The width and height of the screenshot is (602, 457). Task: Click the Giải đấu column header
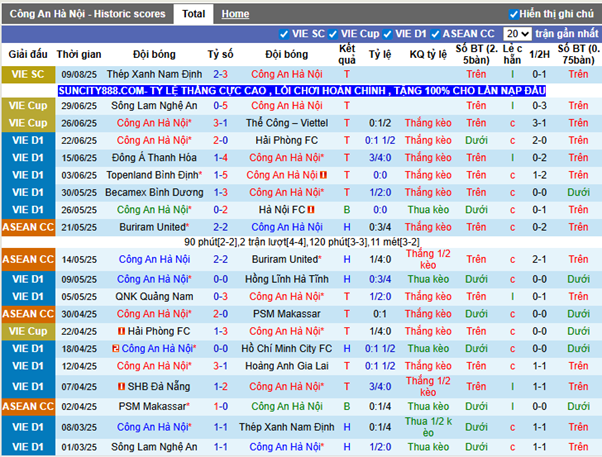pyautogui.click(x=28, y=55)
